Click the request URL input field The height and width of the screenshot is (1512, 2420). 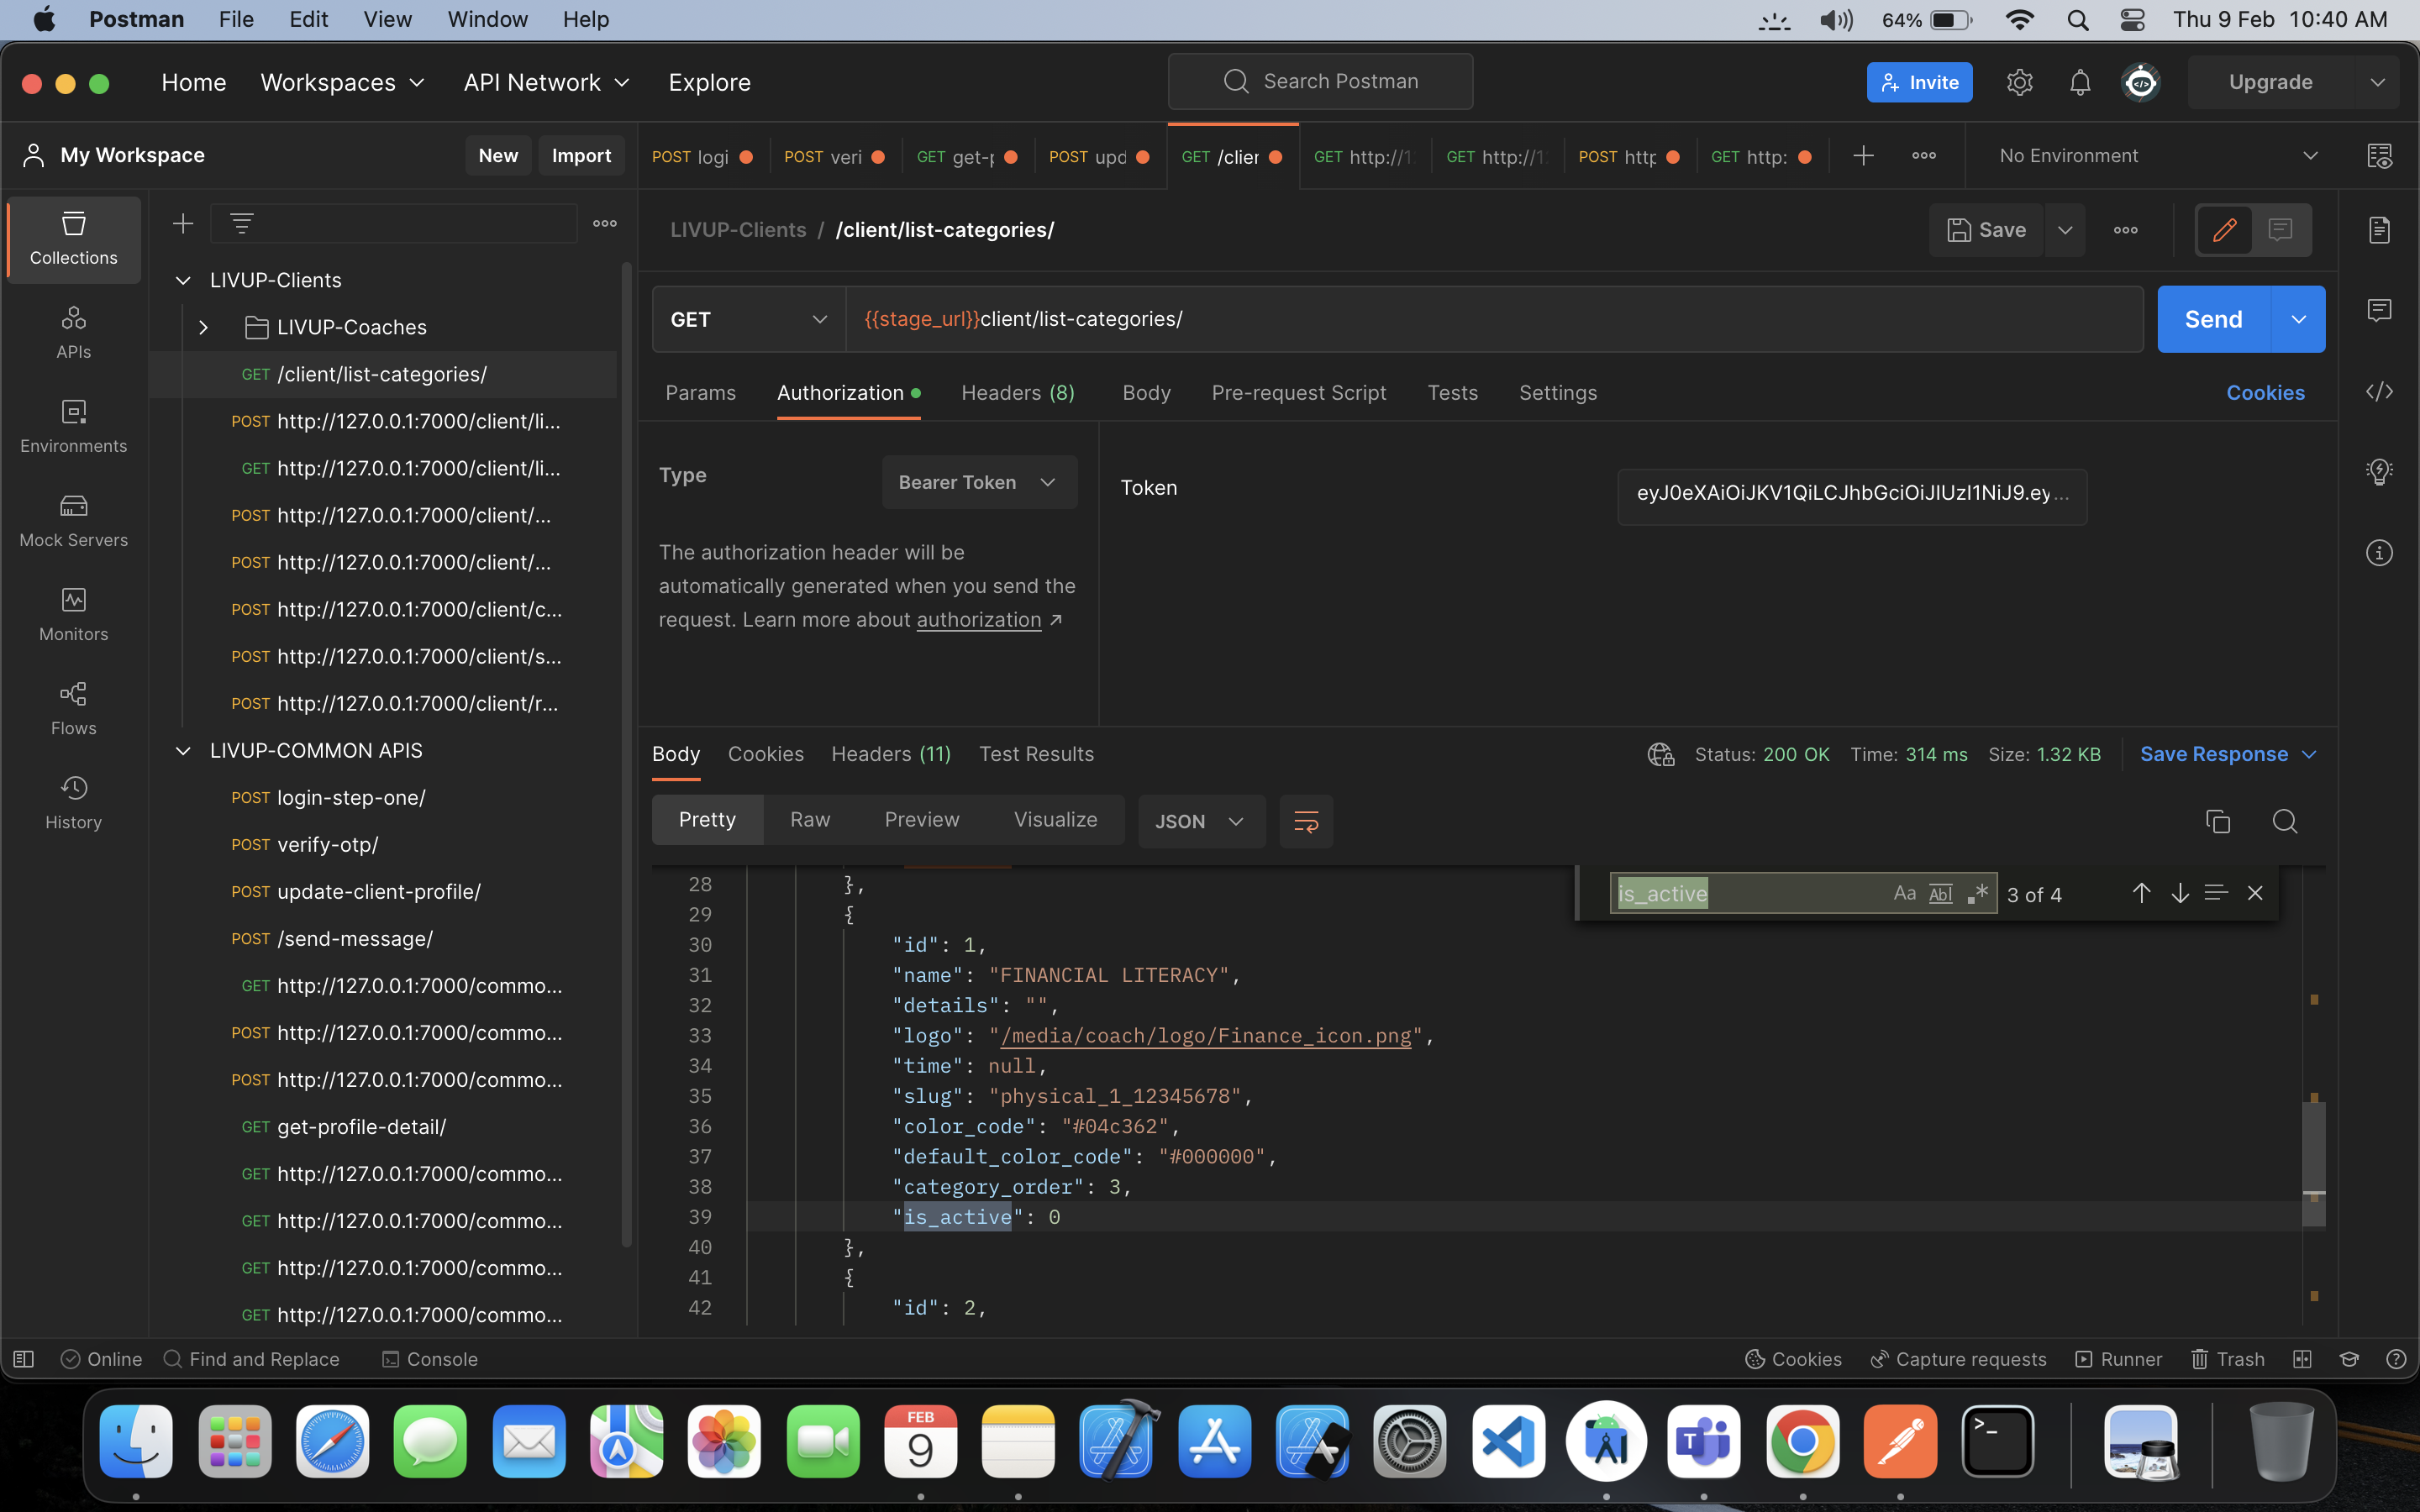[x=1494, y=319]
